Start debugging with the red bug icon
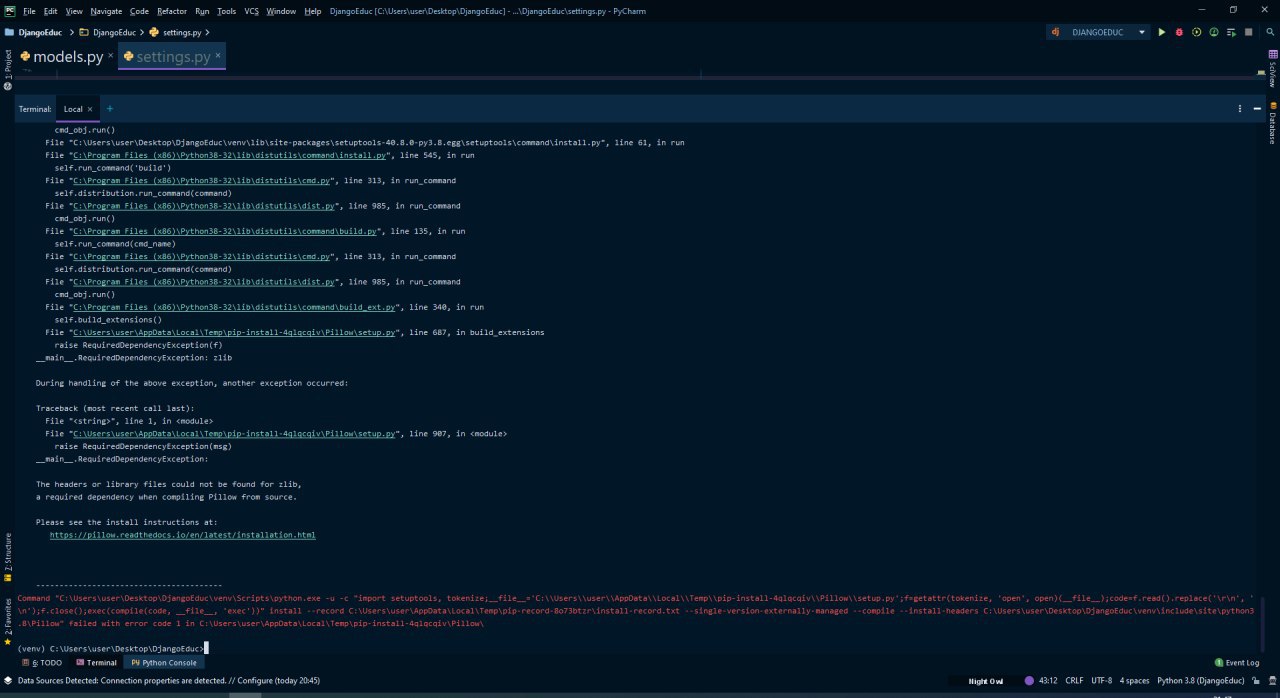Image resolution: width=1280 pixels, height=698 pixels. [1179, 32]
